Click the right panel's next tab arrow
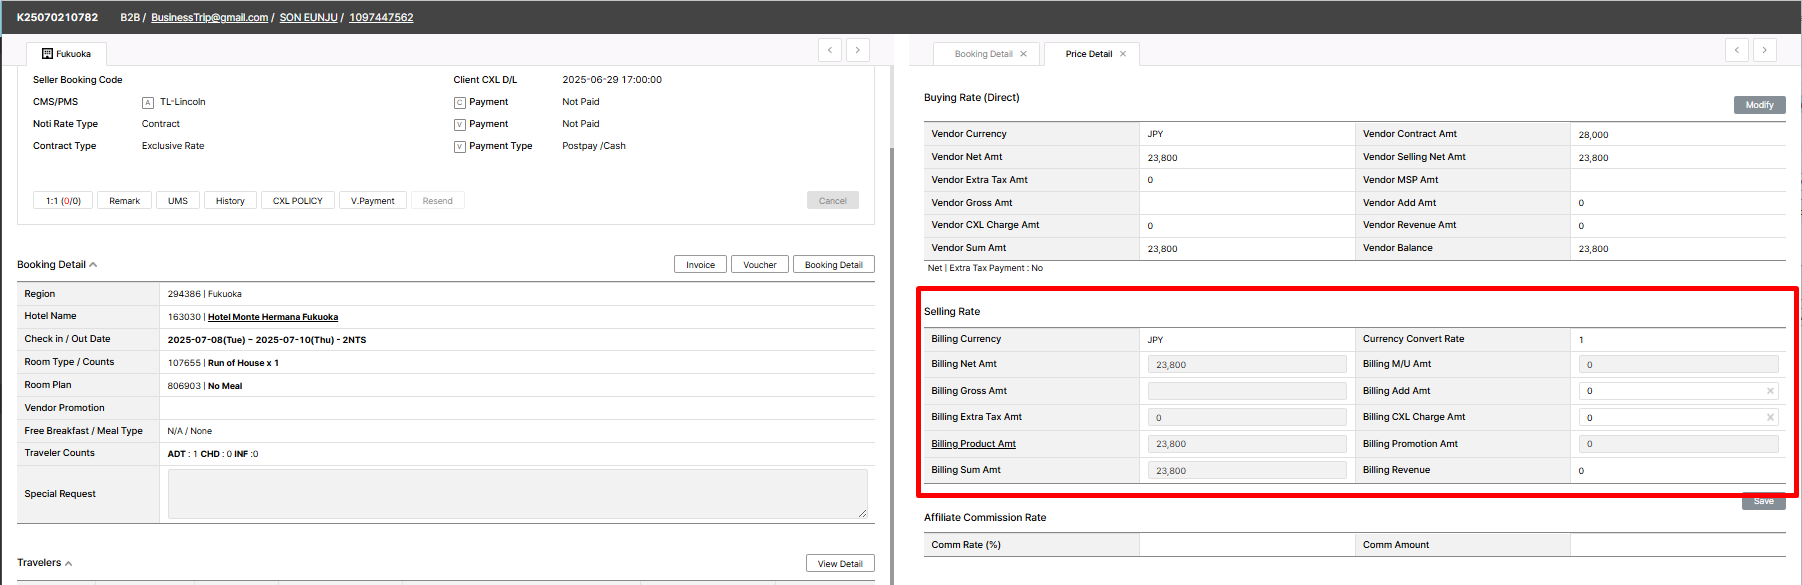This screenshot has height=585, width=1802. (x=1765, y=50)
